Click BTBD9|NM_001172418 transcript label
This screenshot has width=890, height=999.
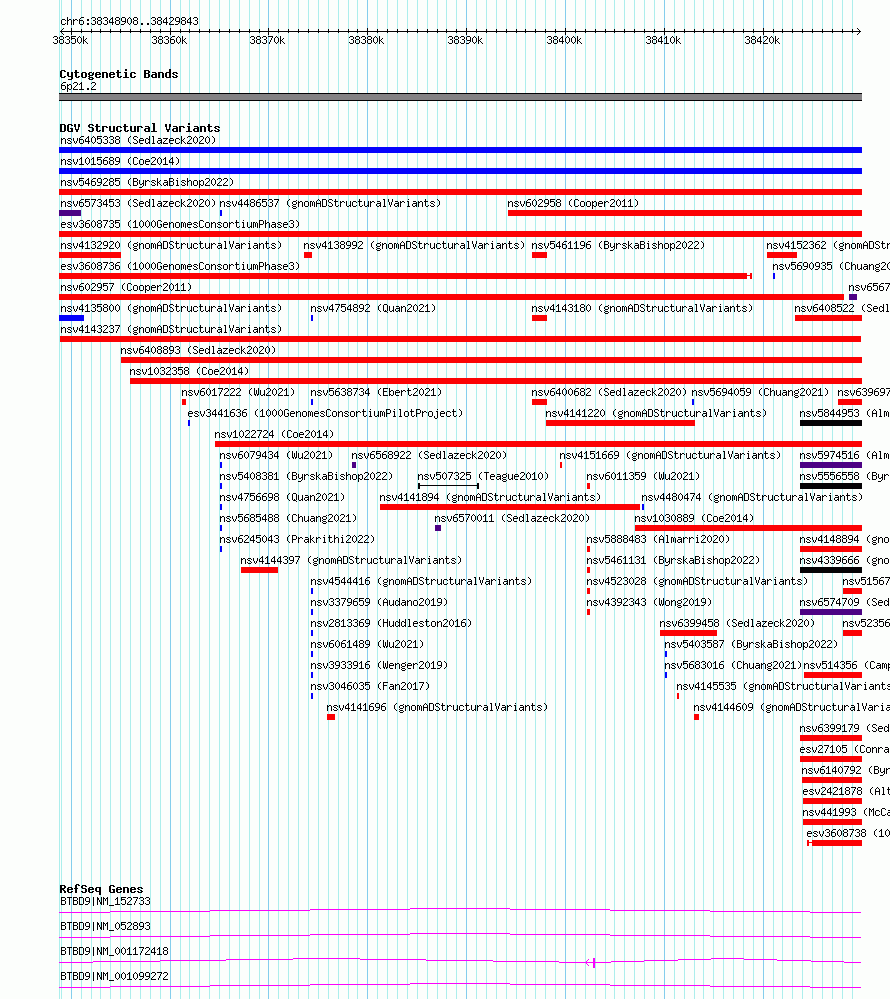point(114,951)
